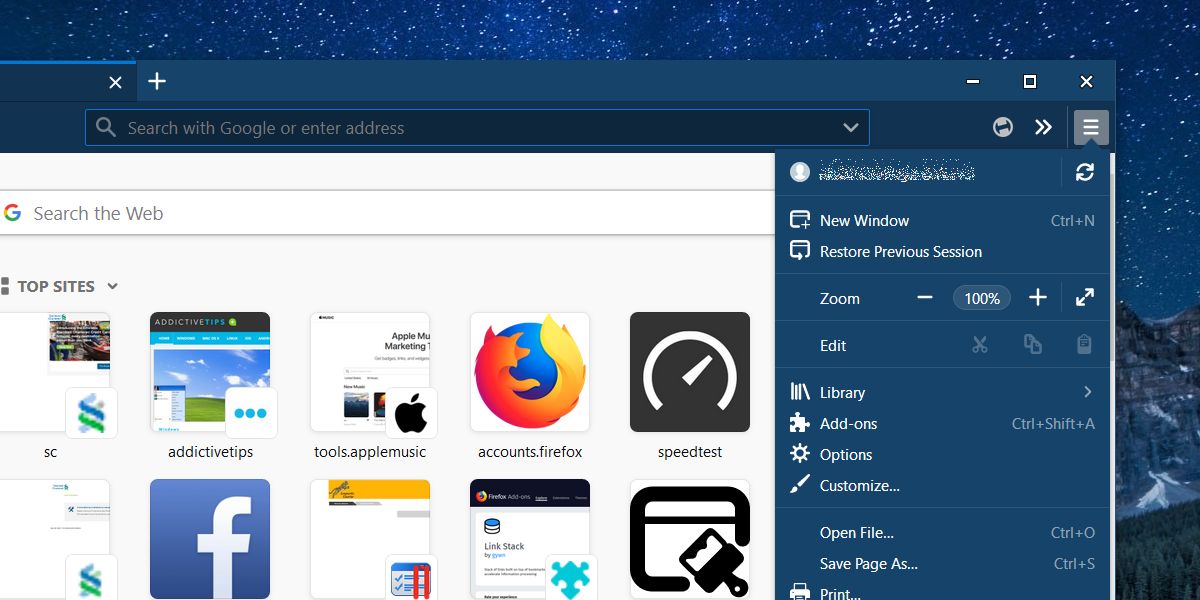Expand Library with the right arrow
1200x600 pixels.
(1088, 392)
